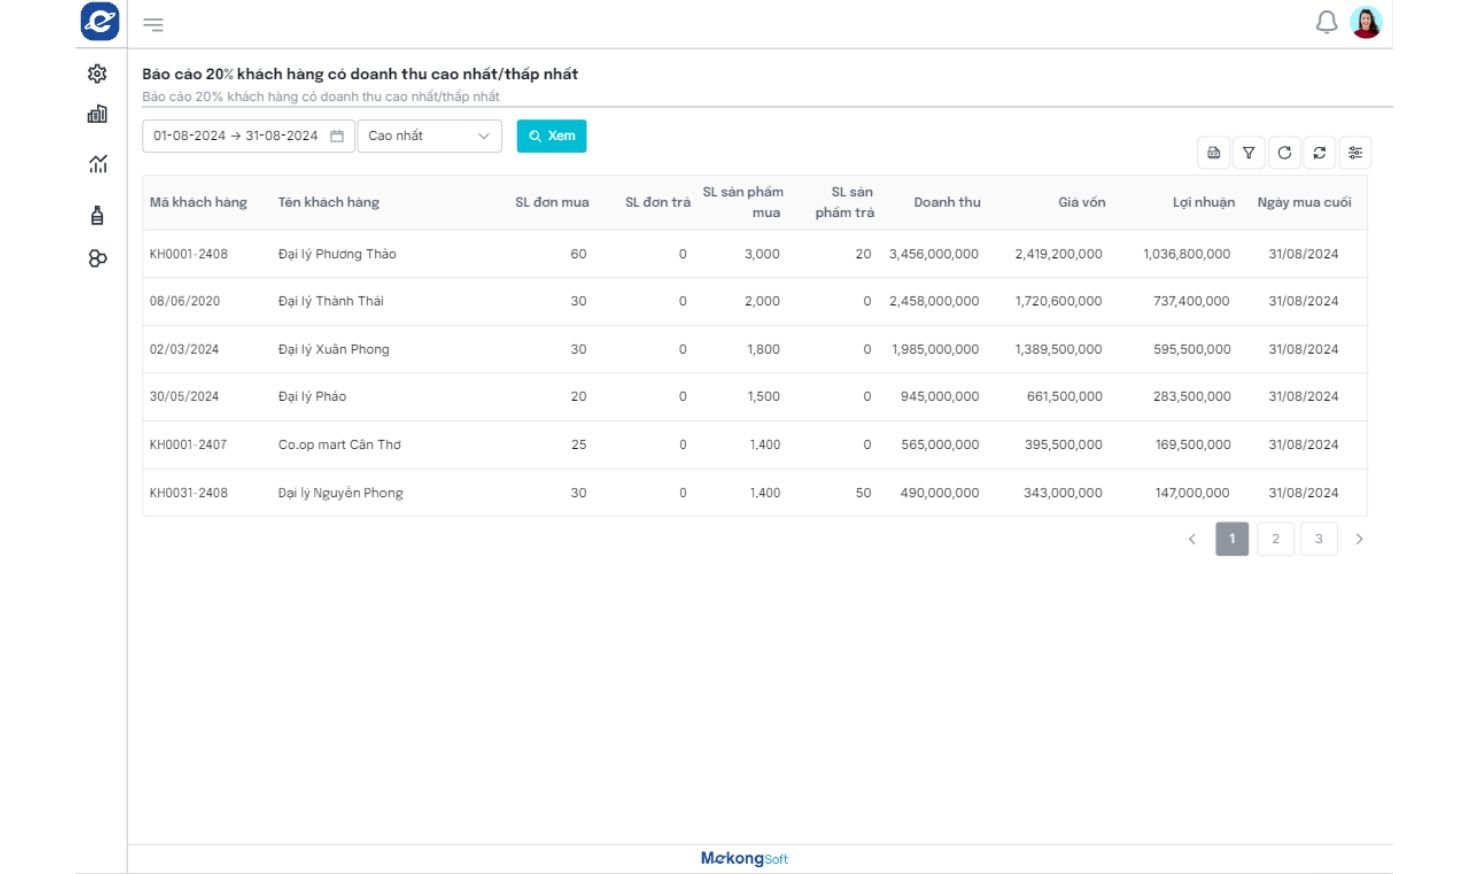Open the chart analytics sidebar icon
This screenshot has width=1469, height=874.
(x=97, y=164)
